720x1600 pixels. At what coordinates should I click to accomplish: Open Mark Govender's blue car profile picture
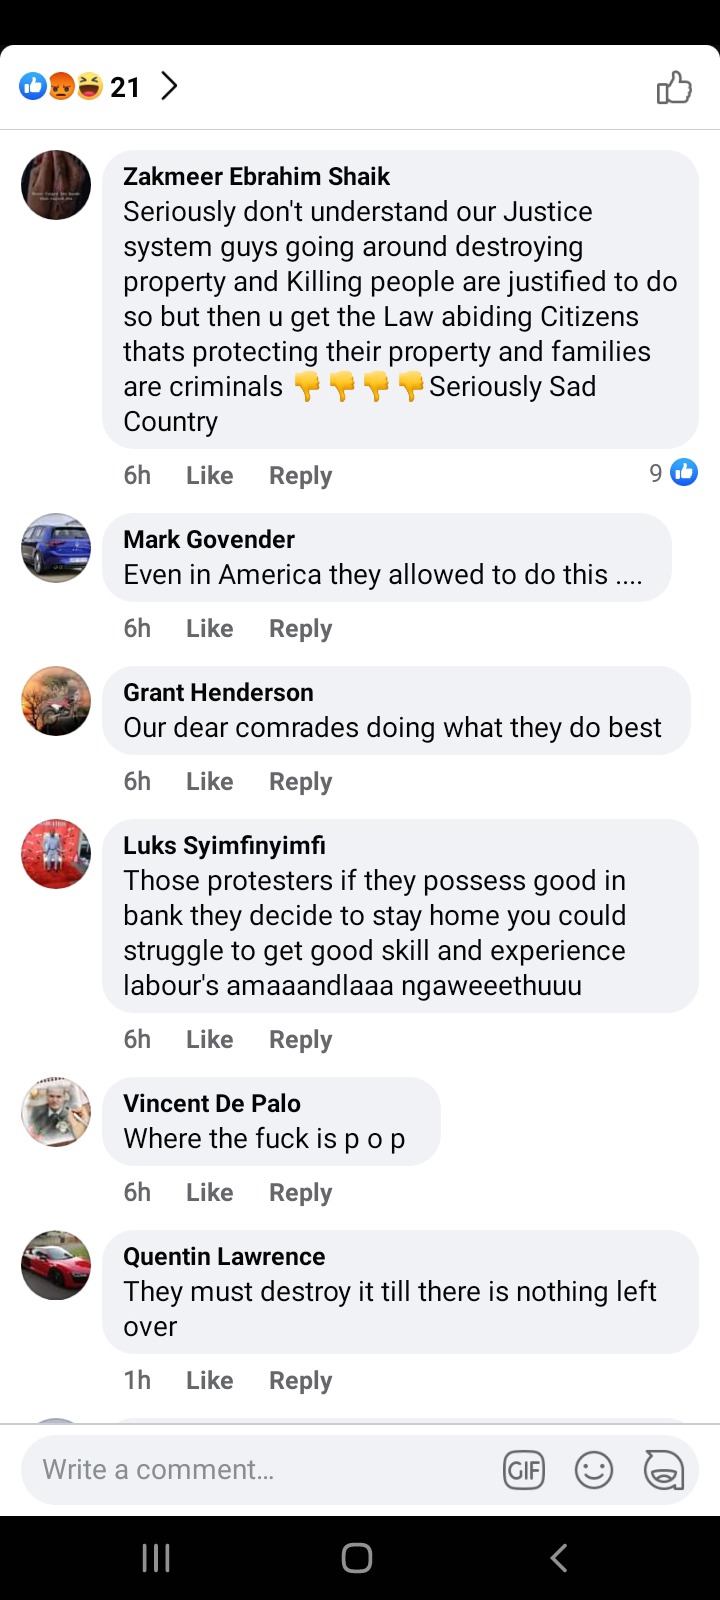[x=56, y=548]
